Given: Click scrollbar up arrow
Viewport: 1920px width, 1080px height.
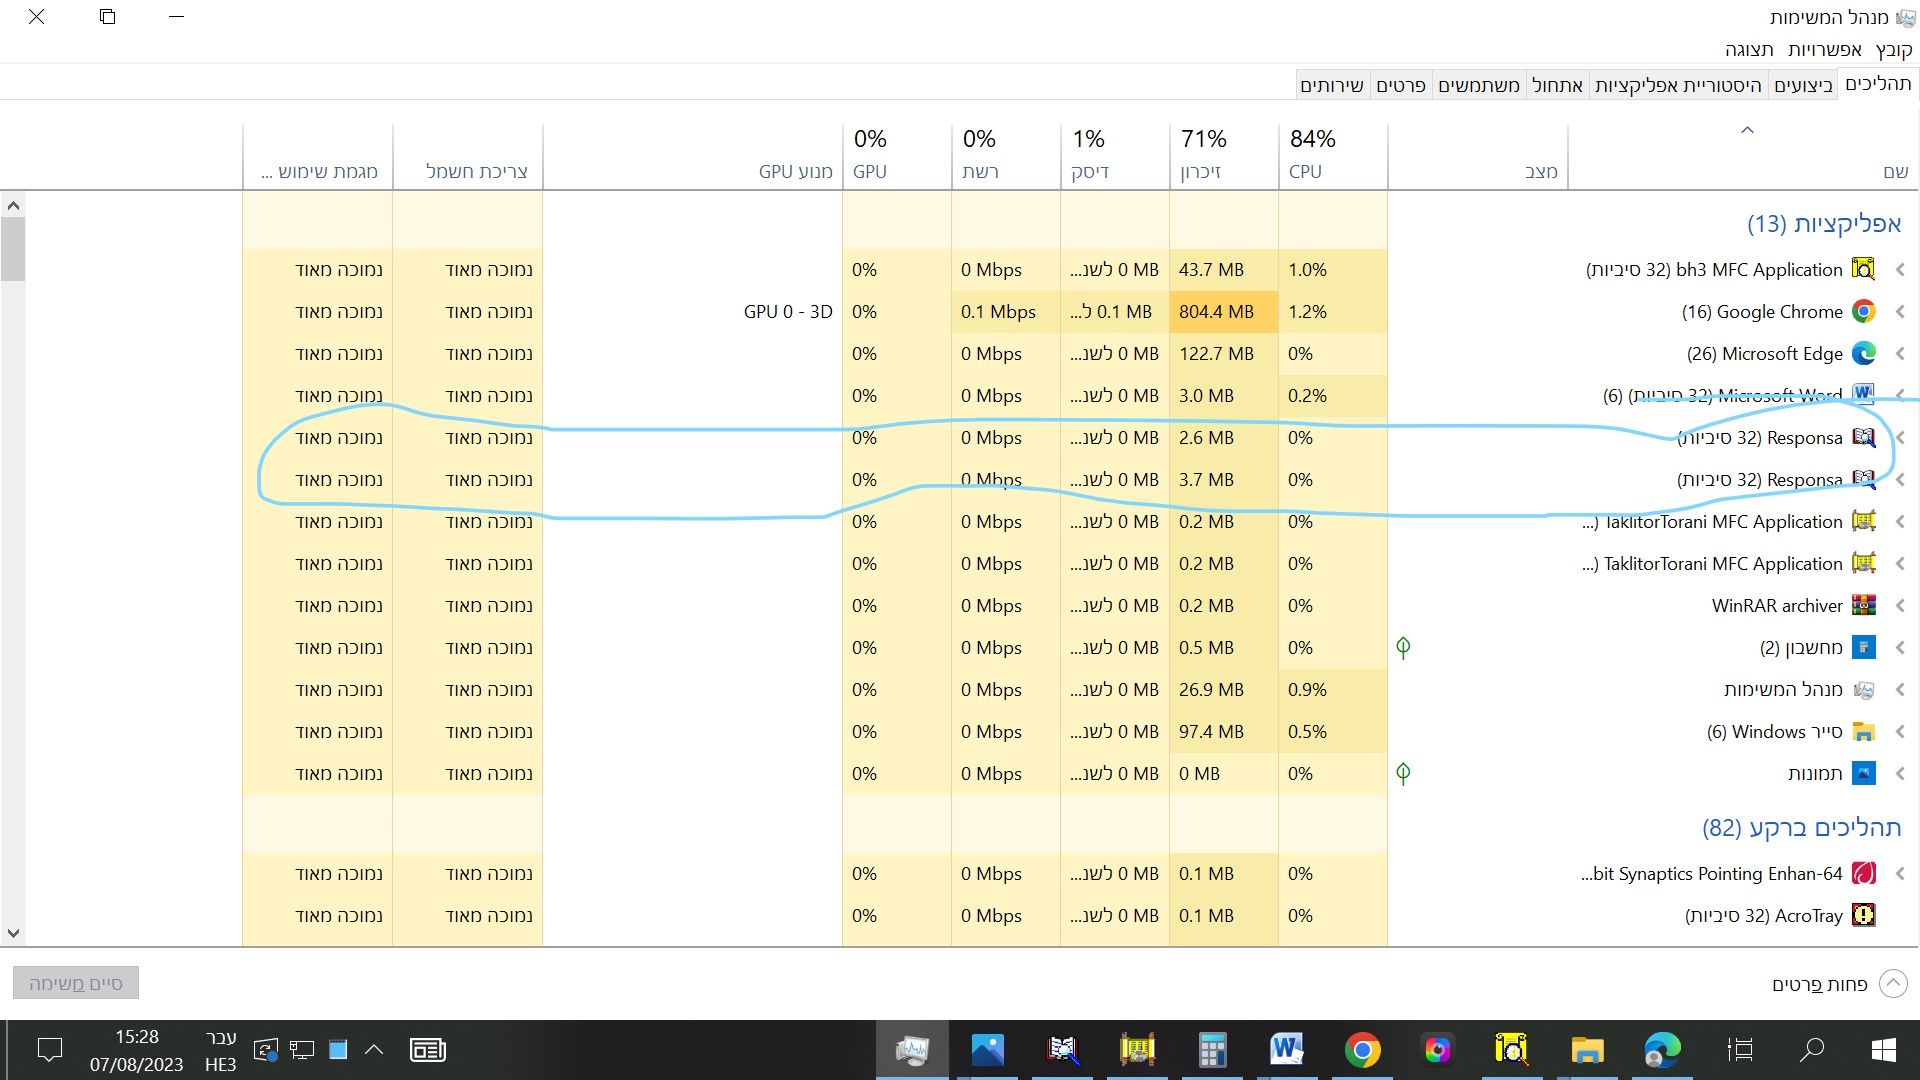Looking at the screenshot, I should tap(13, 206).
